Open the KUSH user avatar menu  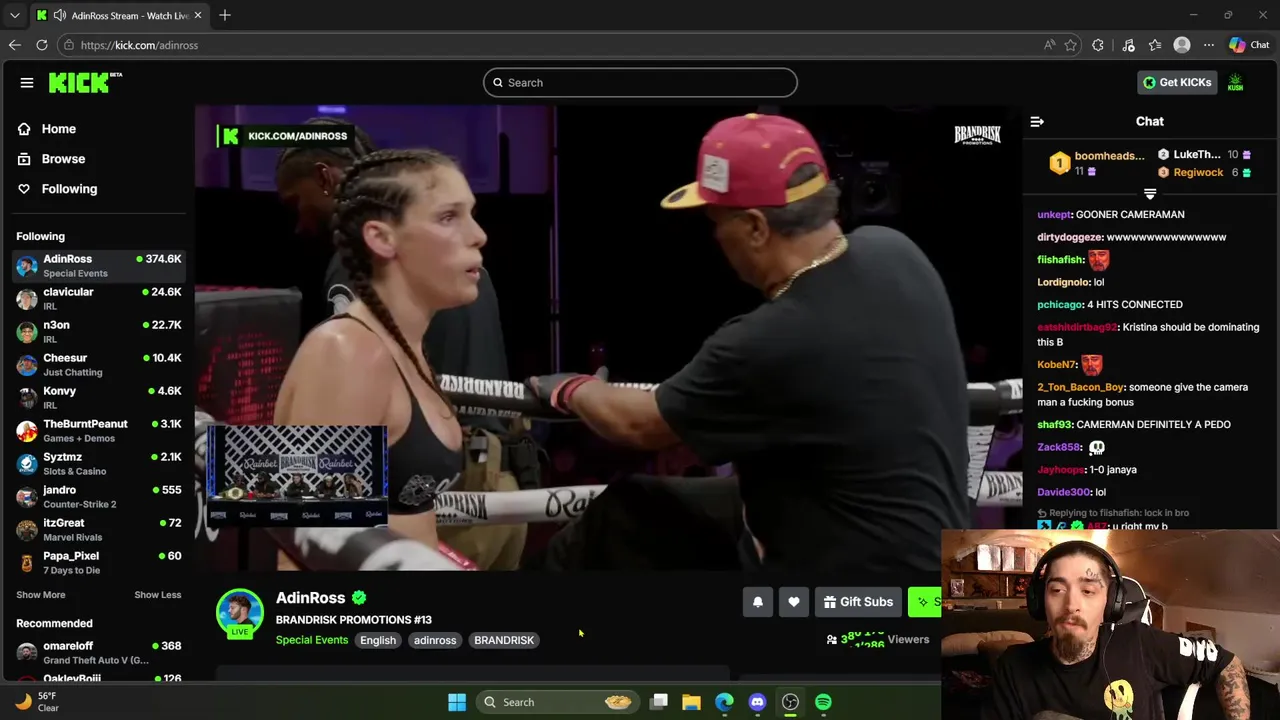pyautogui.click(x=1236, y=83)
